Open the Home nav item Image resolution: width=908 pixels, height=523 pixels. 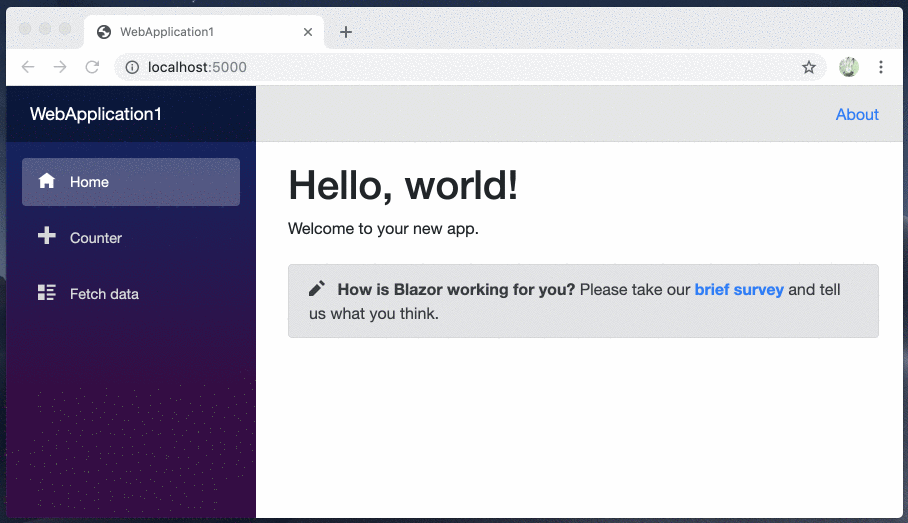coord(131,182)
